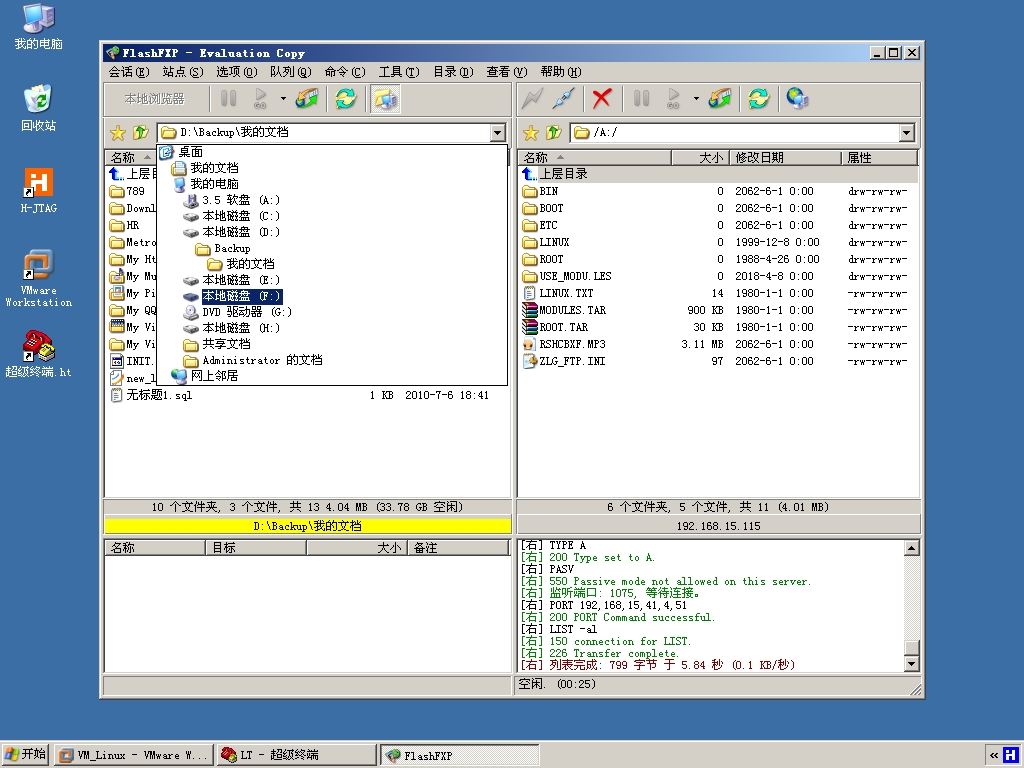Select the Backup folder in dropdown

point(232,248)
